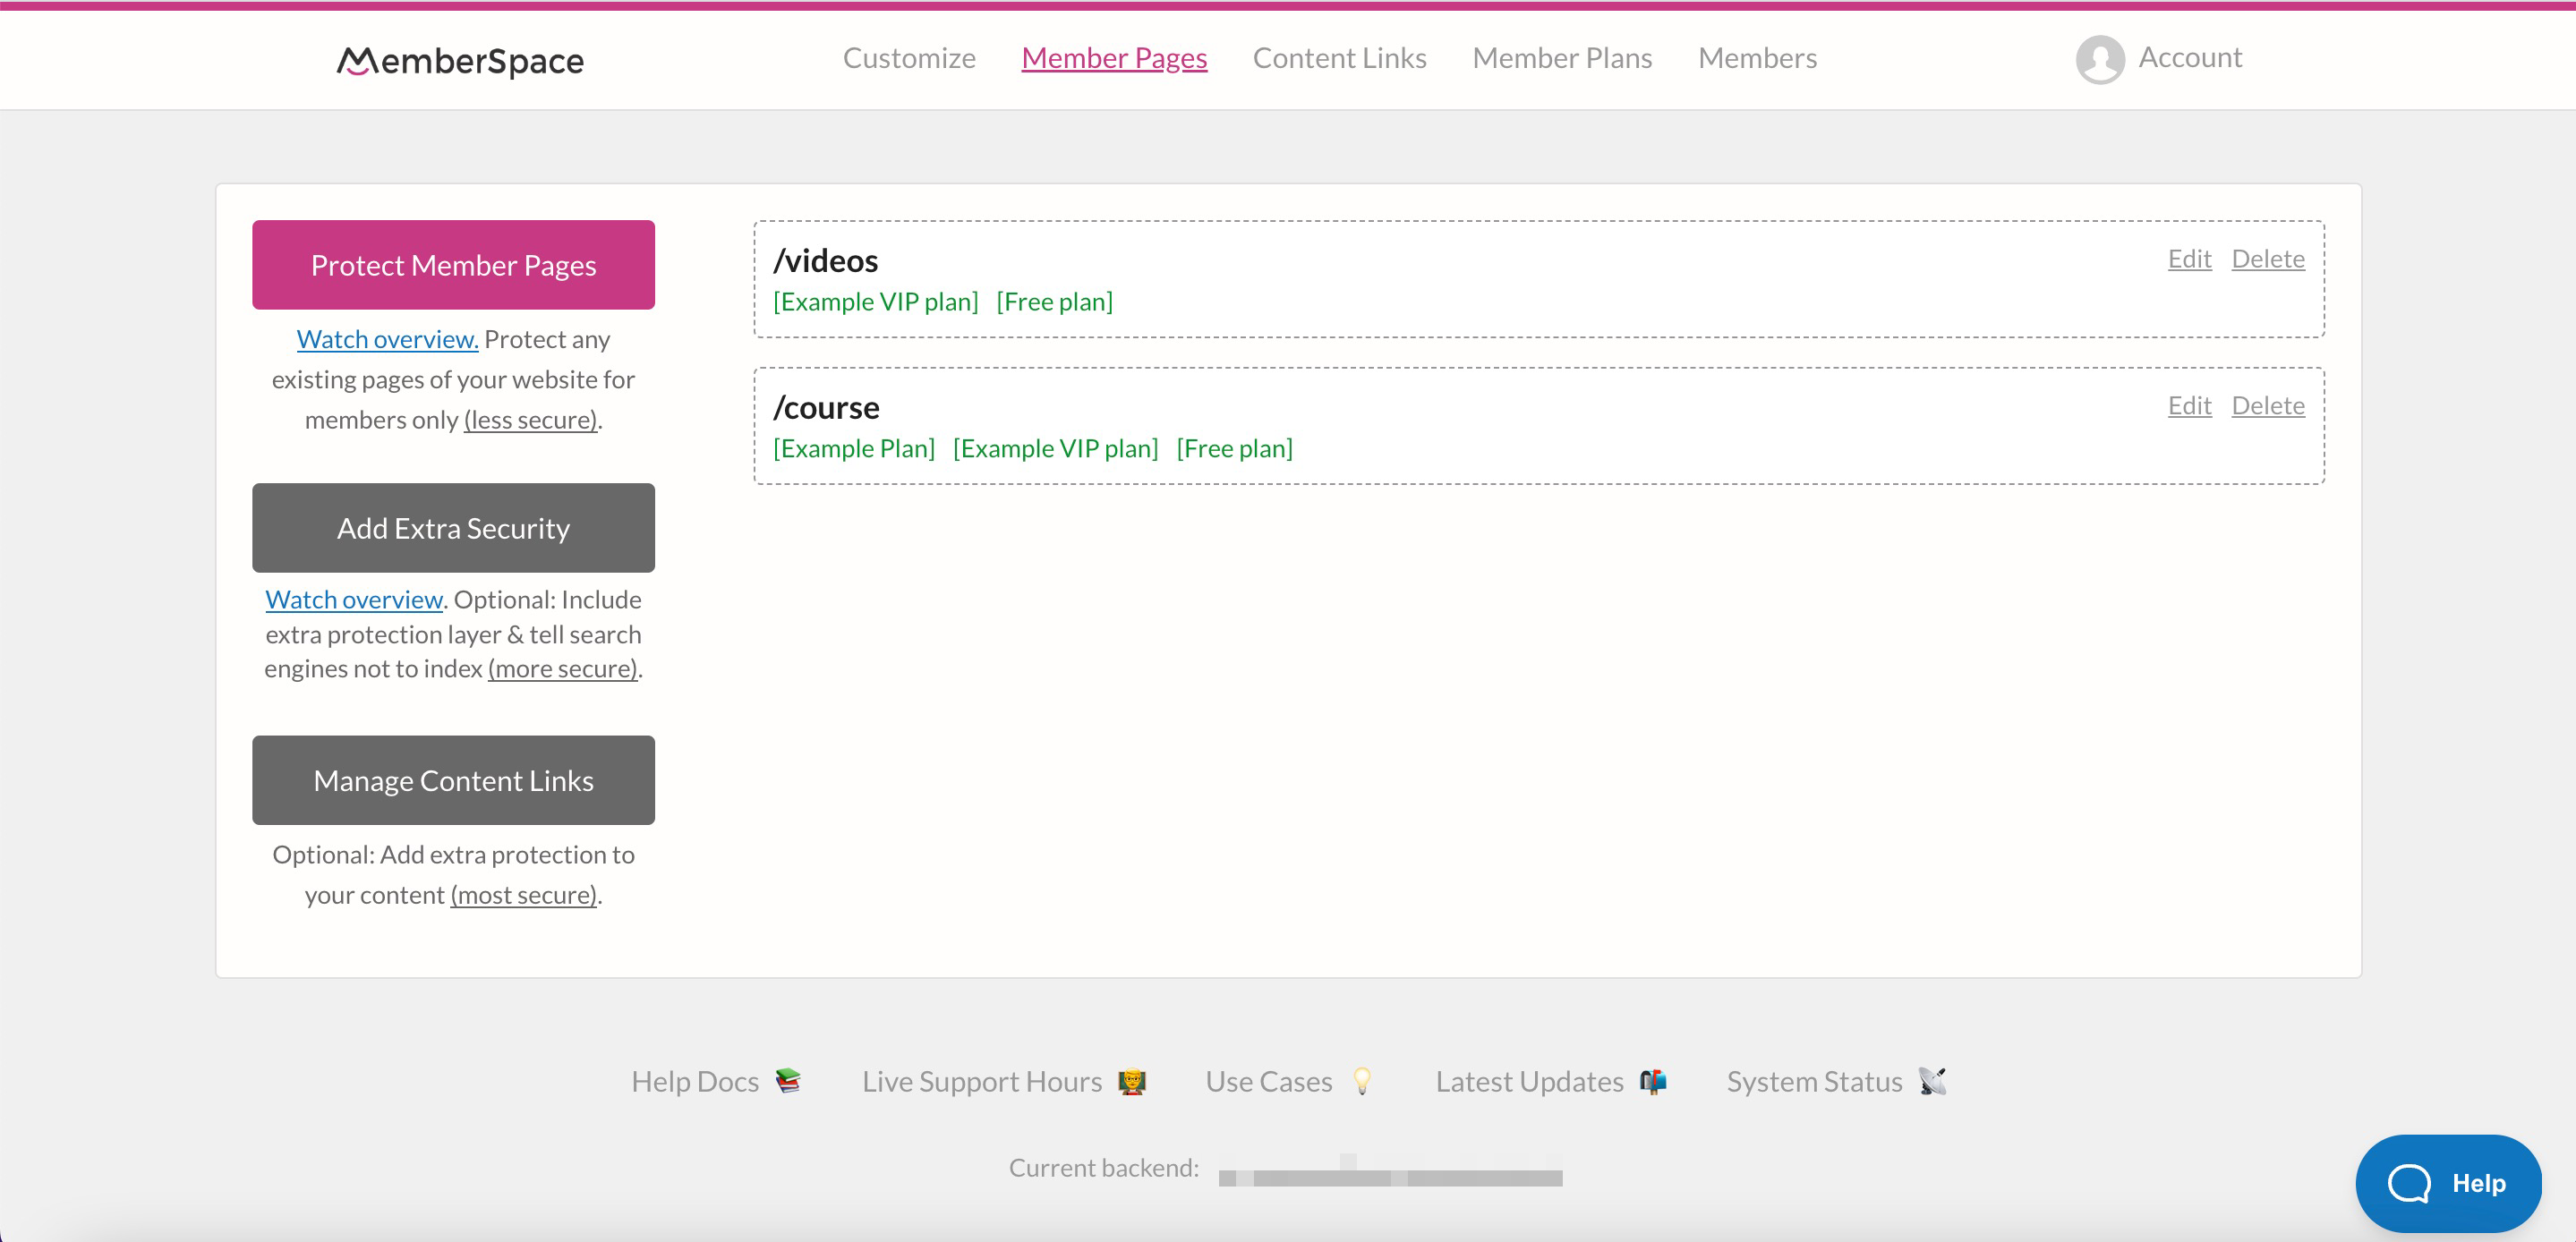This screenshot has width=2576, height=1242.
Task: Navigate to the Customize menu item
Action: click(908, 57)
